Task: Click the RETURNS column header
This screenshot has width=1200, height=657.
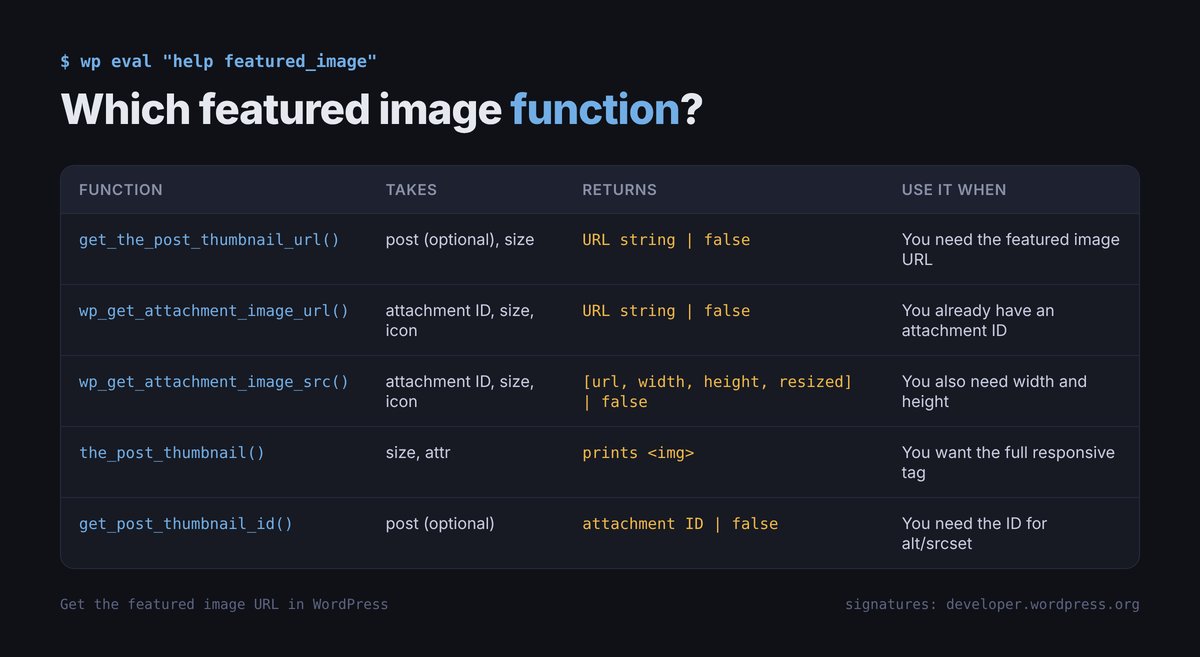Action: 620,190
